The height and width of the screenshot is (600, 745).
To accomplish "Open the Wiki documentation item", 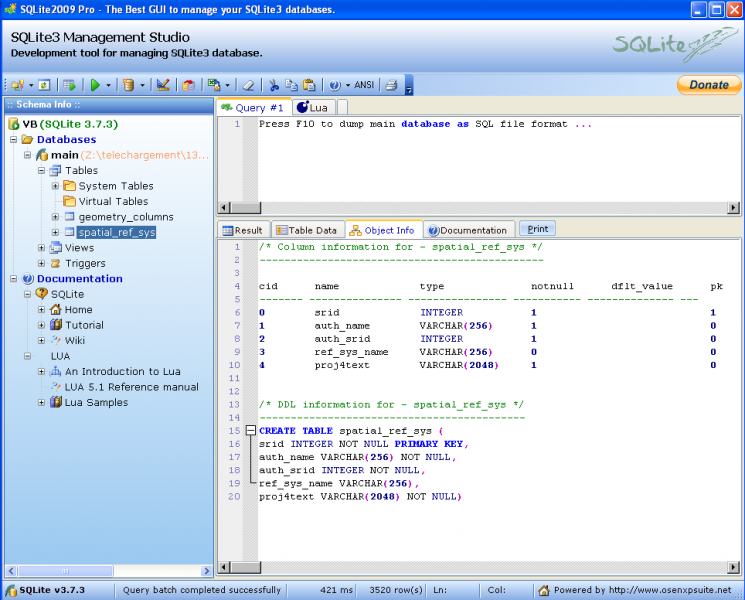I will pos(75,341).
